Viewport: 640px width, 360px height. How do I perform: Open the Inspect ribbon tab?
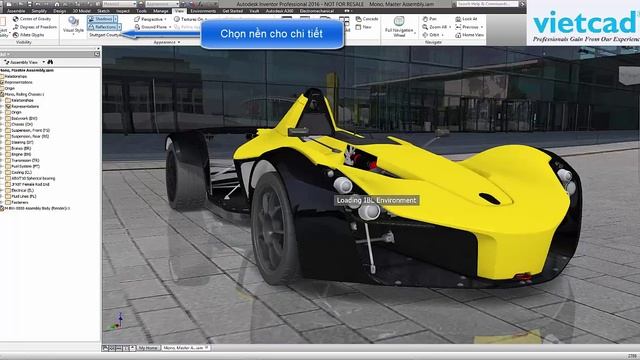123,11
